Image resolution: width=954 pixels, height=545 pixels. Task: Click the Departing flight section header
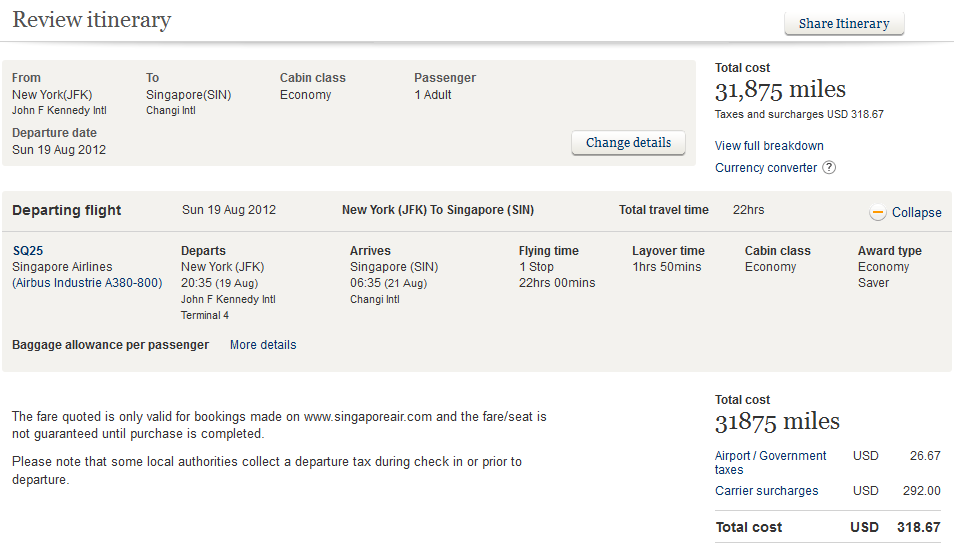[x=66, y=210]
